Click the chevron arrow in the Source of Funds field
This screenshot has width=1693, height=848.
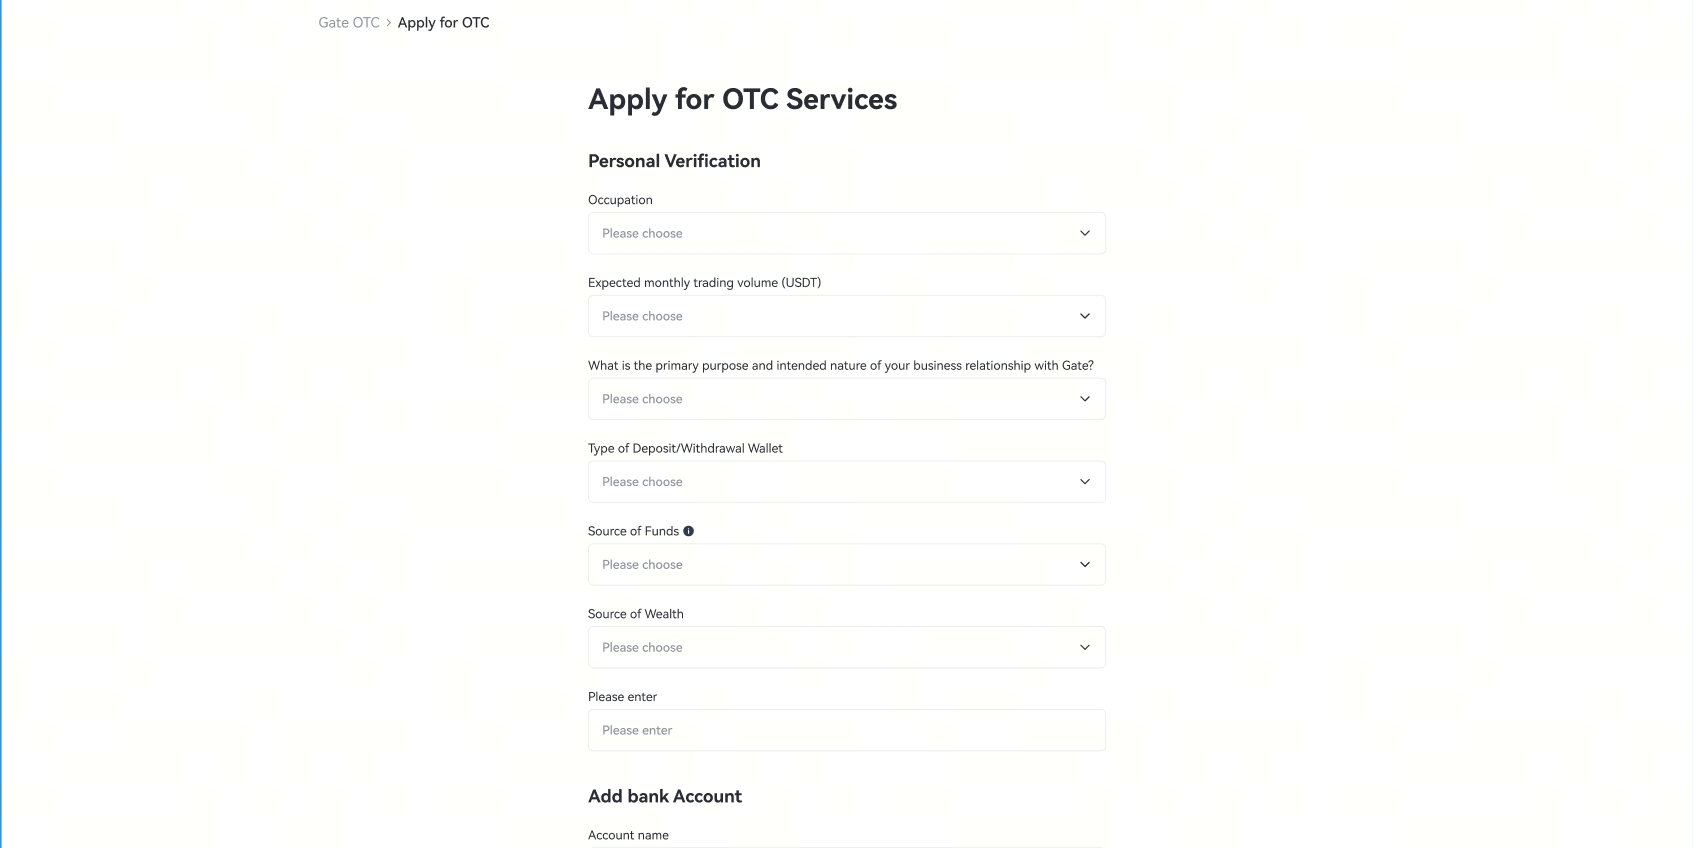[x=1084, y=565]
